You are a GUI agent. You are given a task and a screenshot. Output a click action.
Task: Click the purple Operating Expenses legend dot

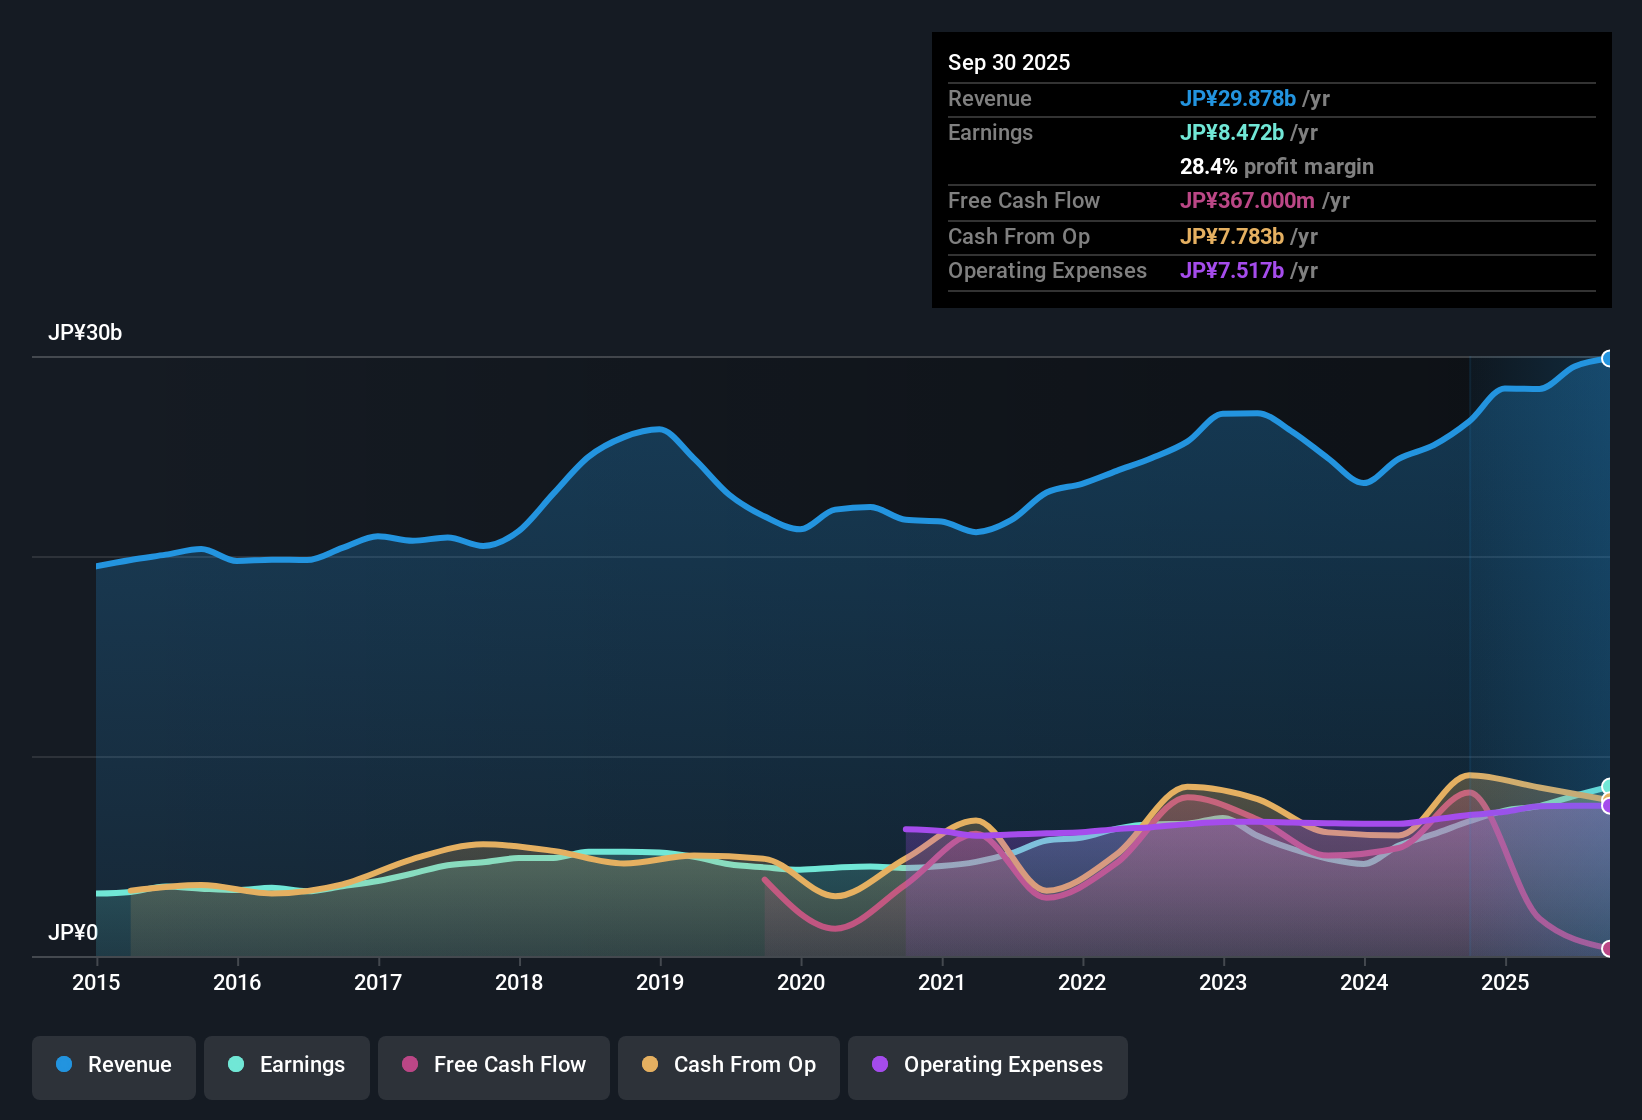coord(880,1065)
